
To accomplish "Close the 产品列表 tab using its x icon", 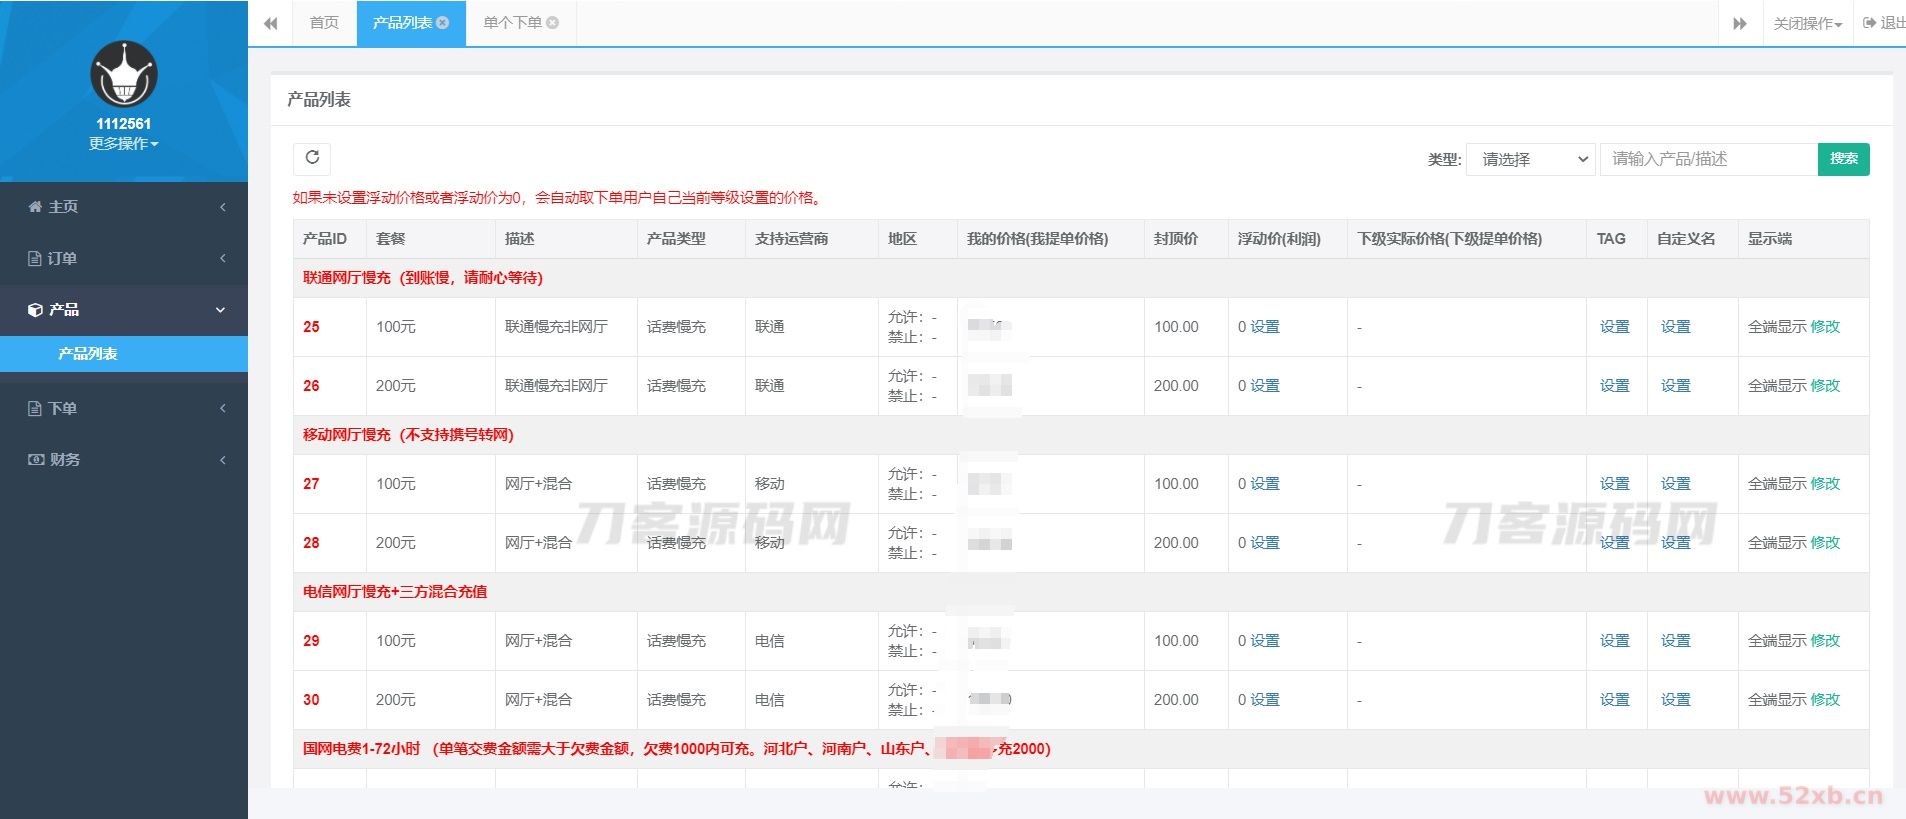I will point(443,23).
